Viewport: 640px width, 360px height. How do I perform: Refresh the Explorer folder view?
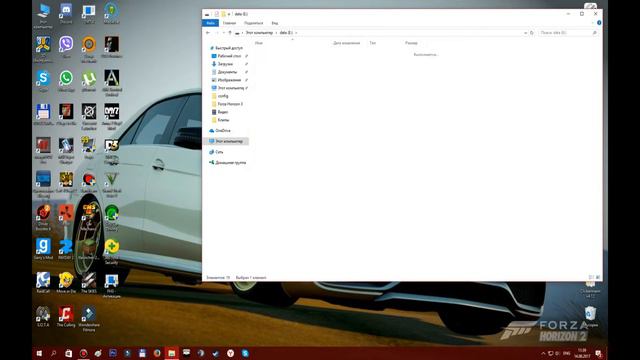(532, 33)
